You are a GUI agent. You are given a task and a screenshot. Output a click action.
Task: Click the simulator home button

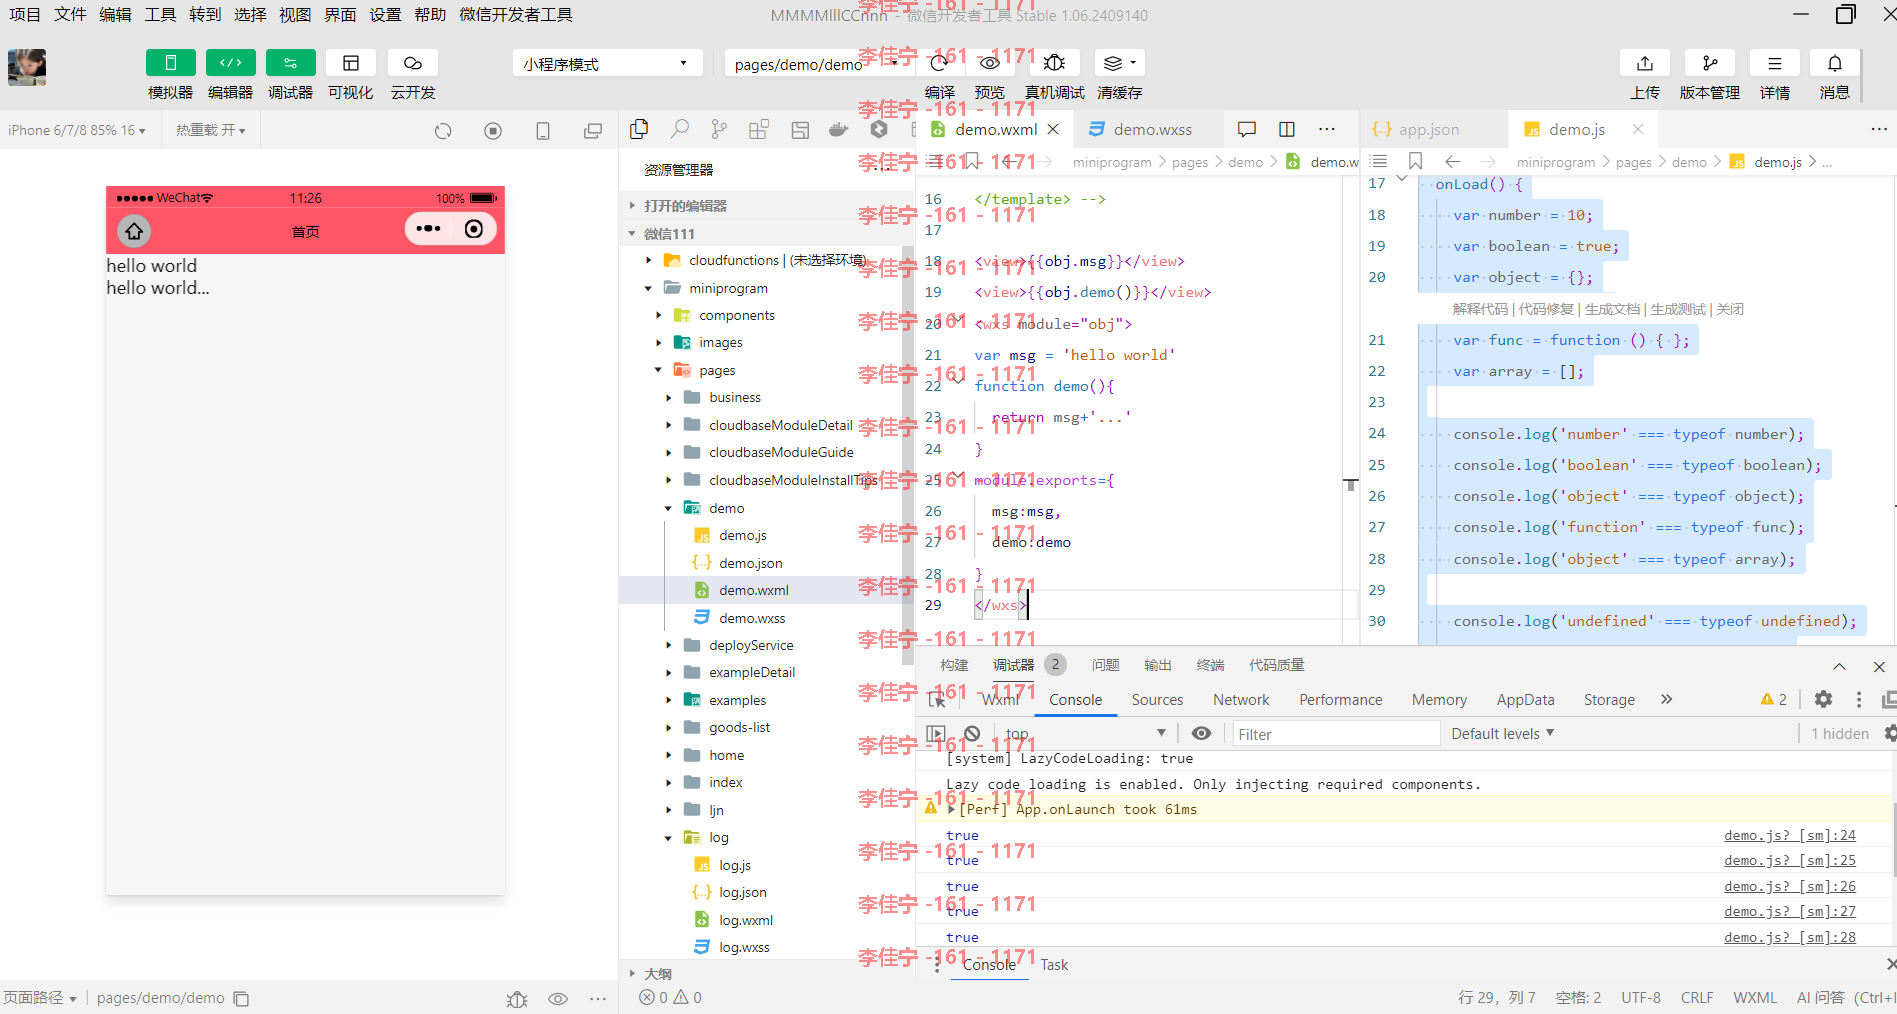point(134,231)
